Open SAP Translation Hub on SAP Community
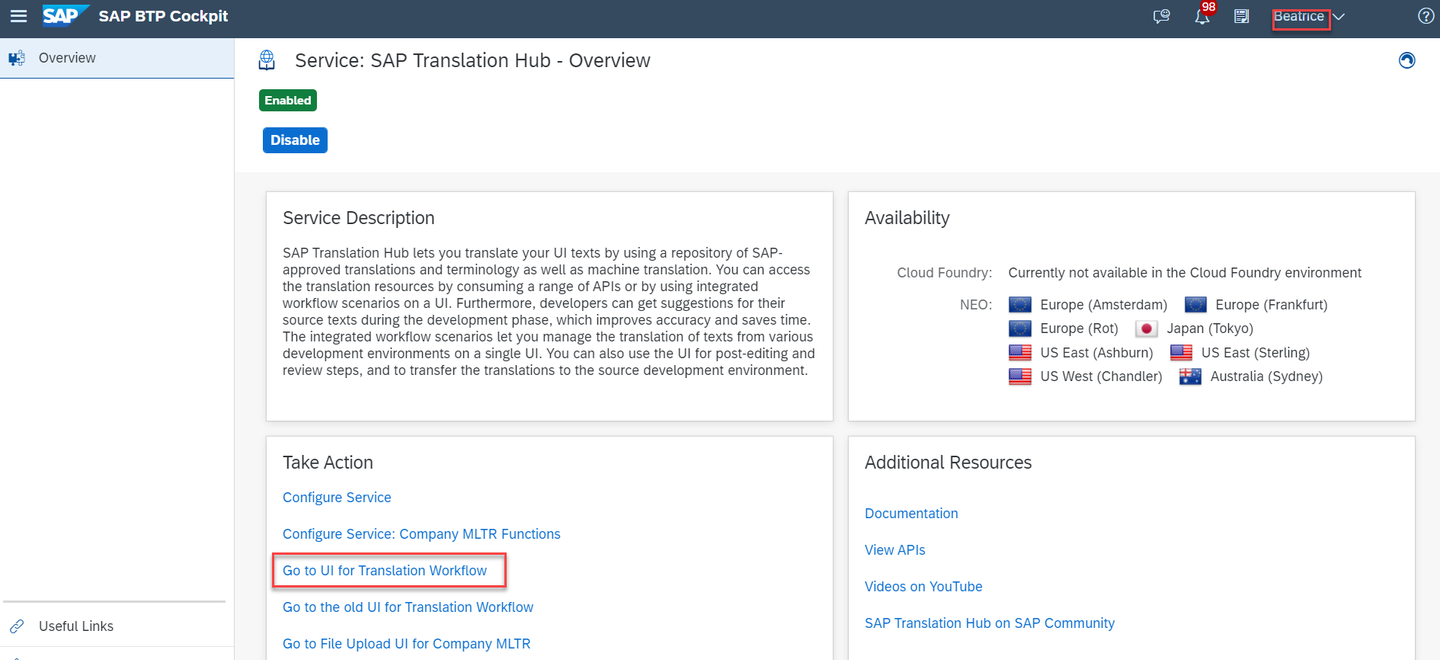The width and height of the screenshot is (1440, 660). tap(990, 623)
